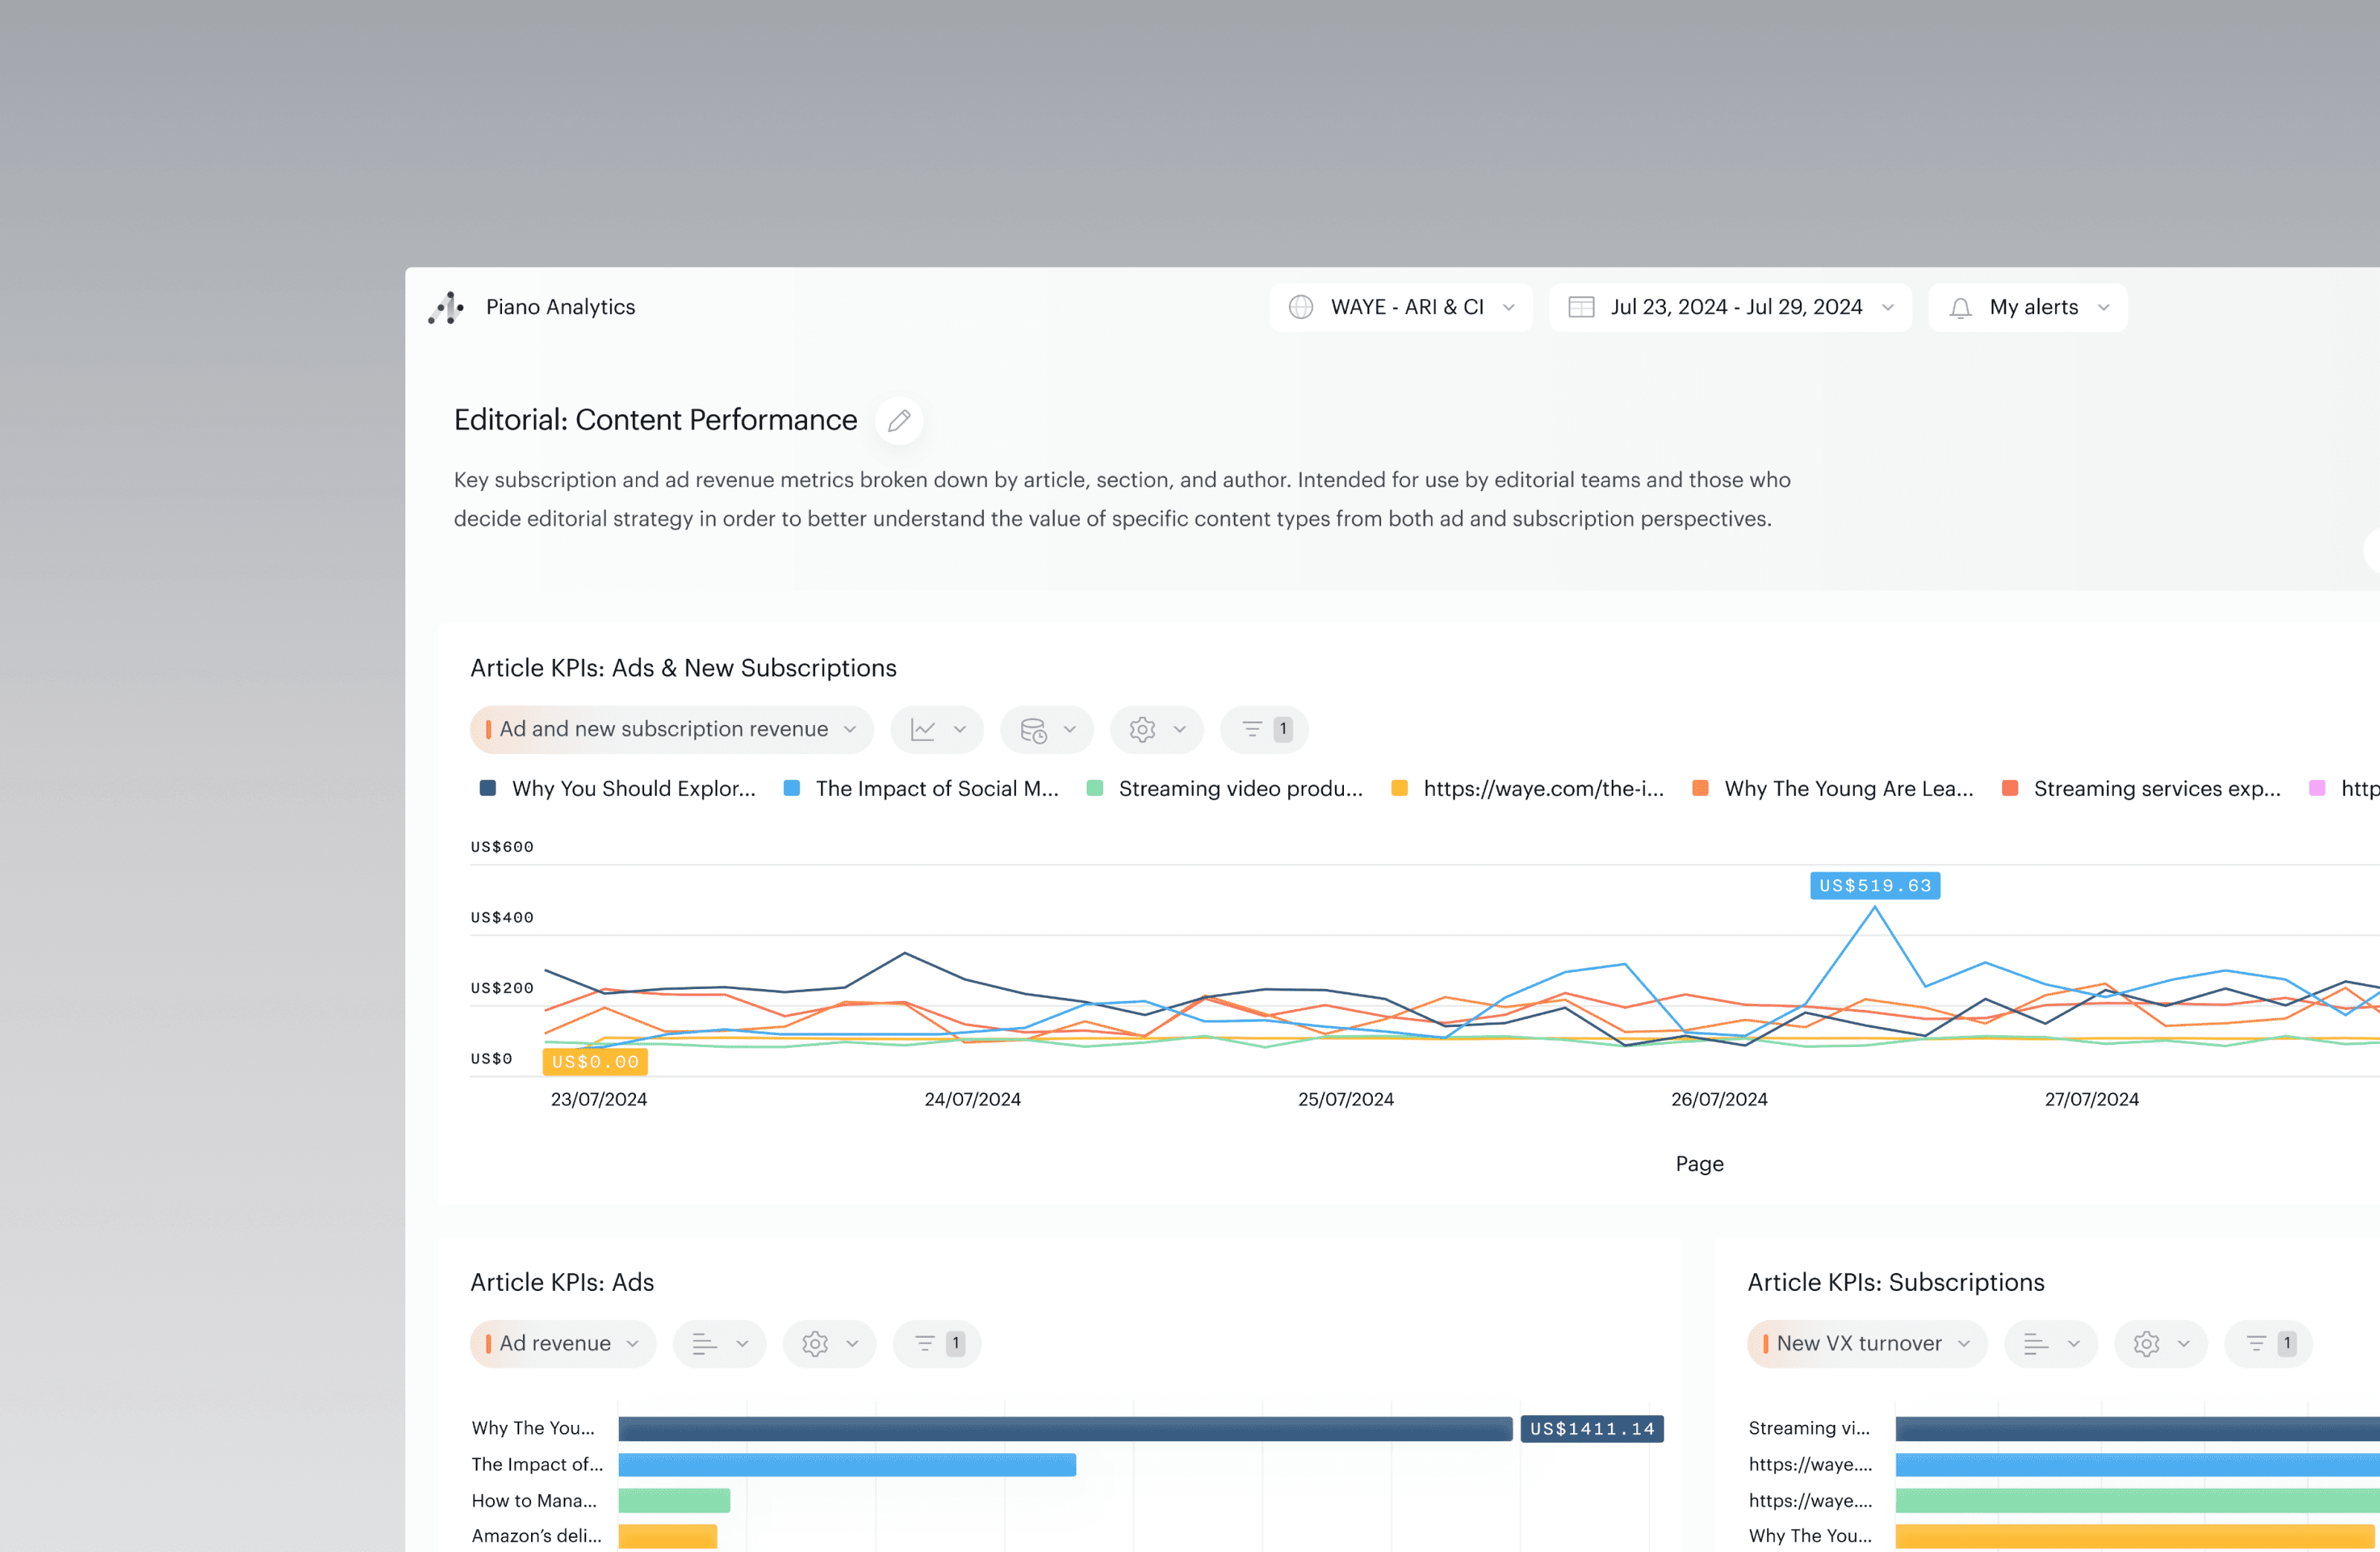
Task: Click filter button in Article KPIs: Ads
Action: [x=936, y=1343]
